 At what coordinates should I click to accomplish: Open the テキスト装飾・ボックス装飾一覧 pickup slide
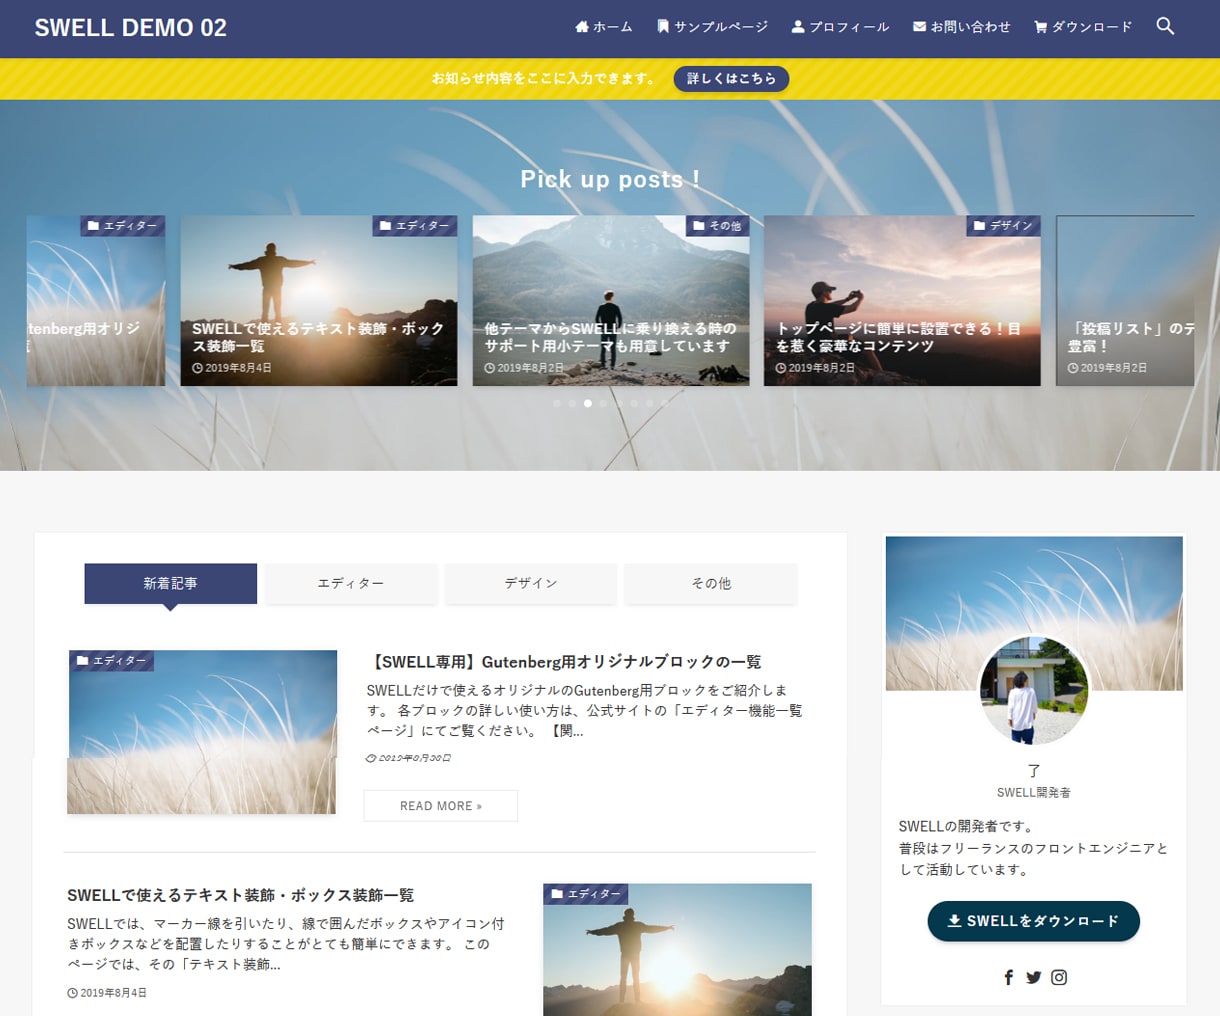[x=319, y=301]
